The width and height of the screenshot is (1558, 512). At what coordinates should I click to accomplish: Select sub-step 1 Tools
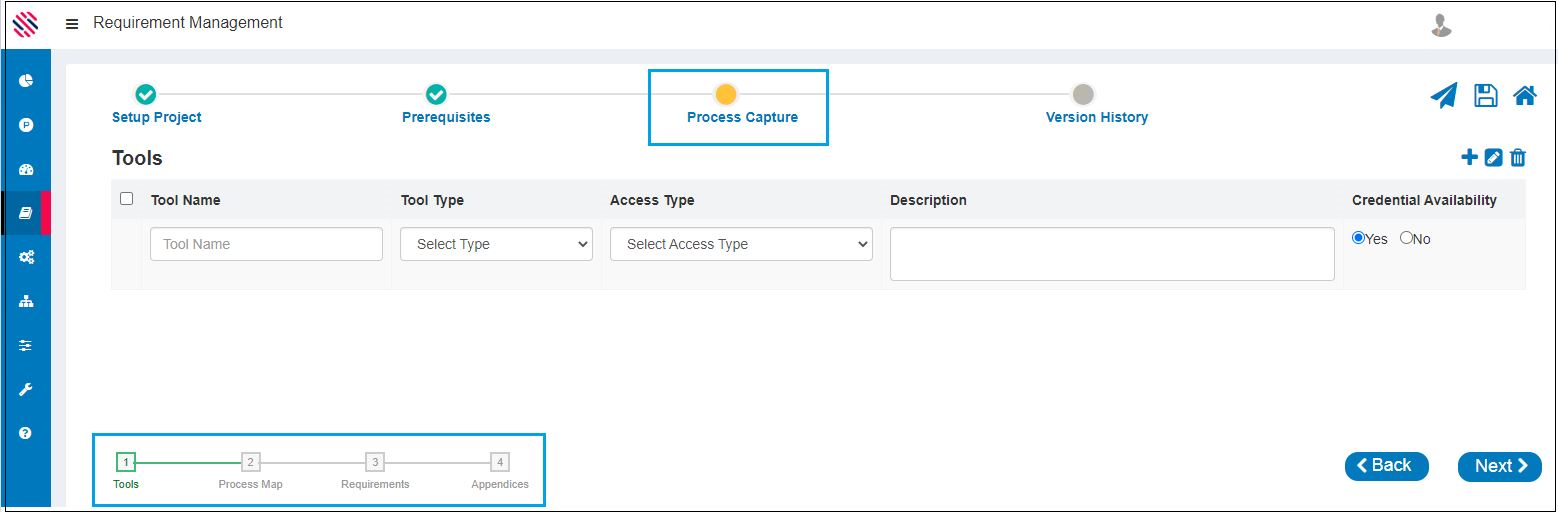coord(125,462)
